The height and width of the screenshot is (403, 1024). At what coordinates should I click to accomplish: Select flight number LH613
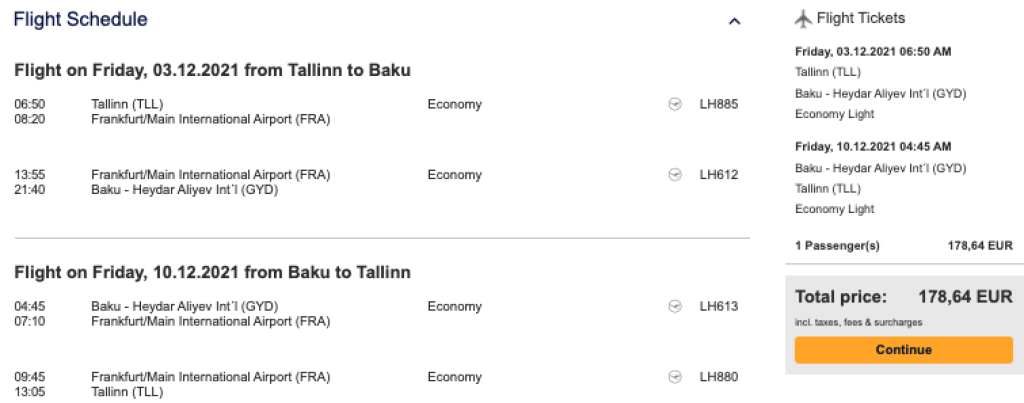[x=719, y=306]
